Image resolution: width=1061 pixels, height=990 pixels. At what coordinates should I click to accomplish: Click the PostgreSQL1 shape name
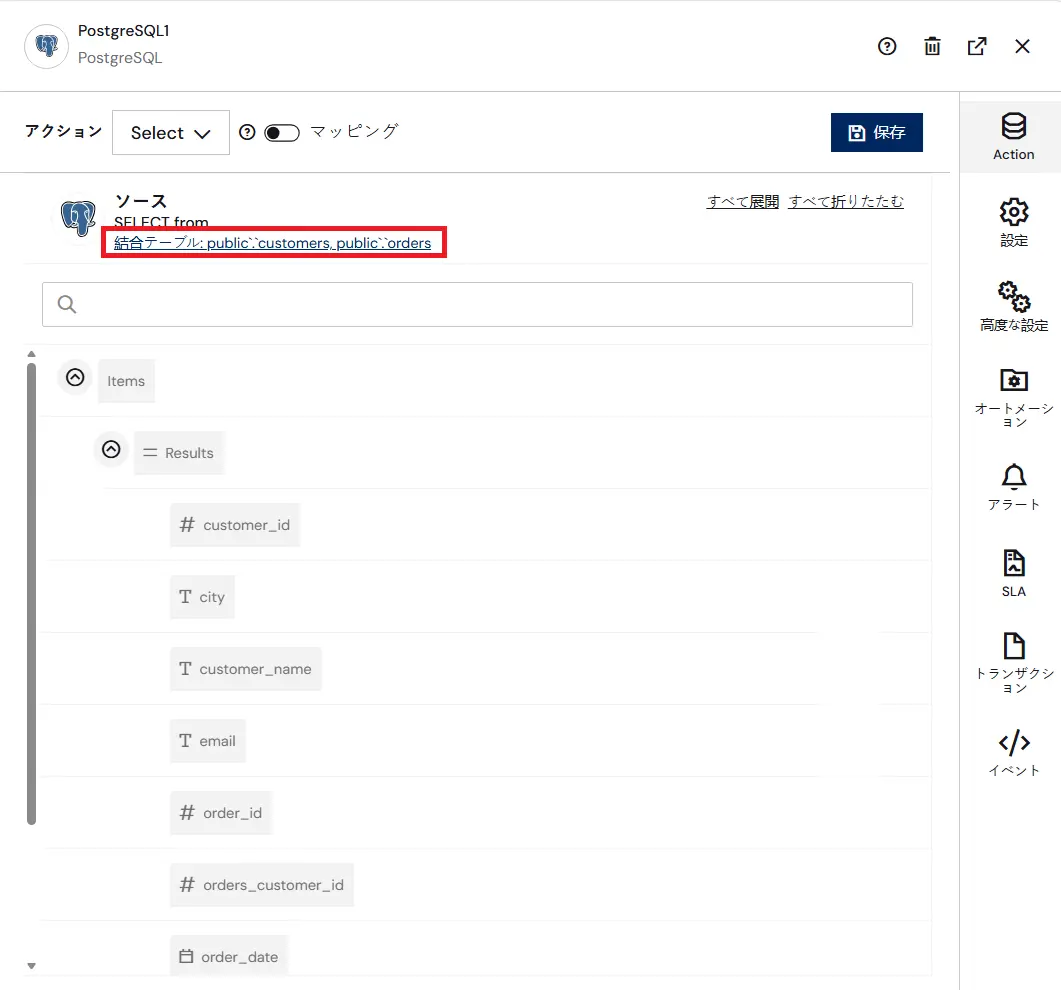point(124,30)
